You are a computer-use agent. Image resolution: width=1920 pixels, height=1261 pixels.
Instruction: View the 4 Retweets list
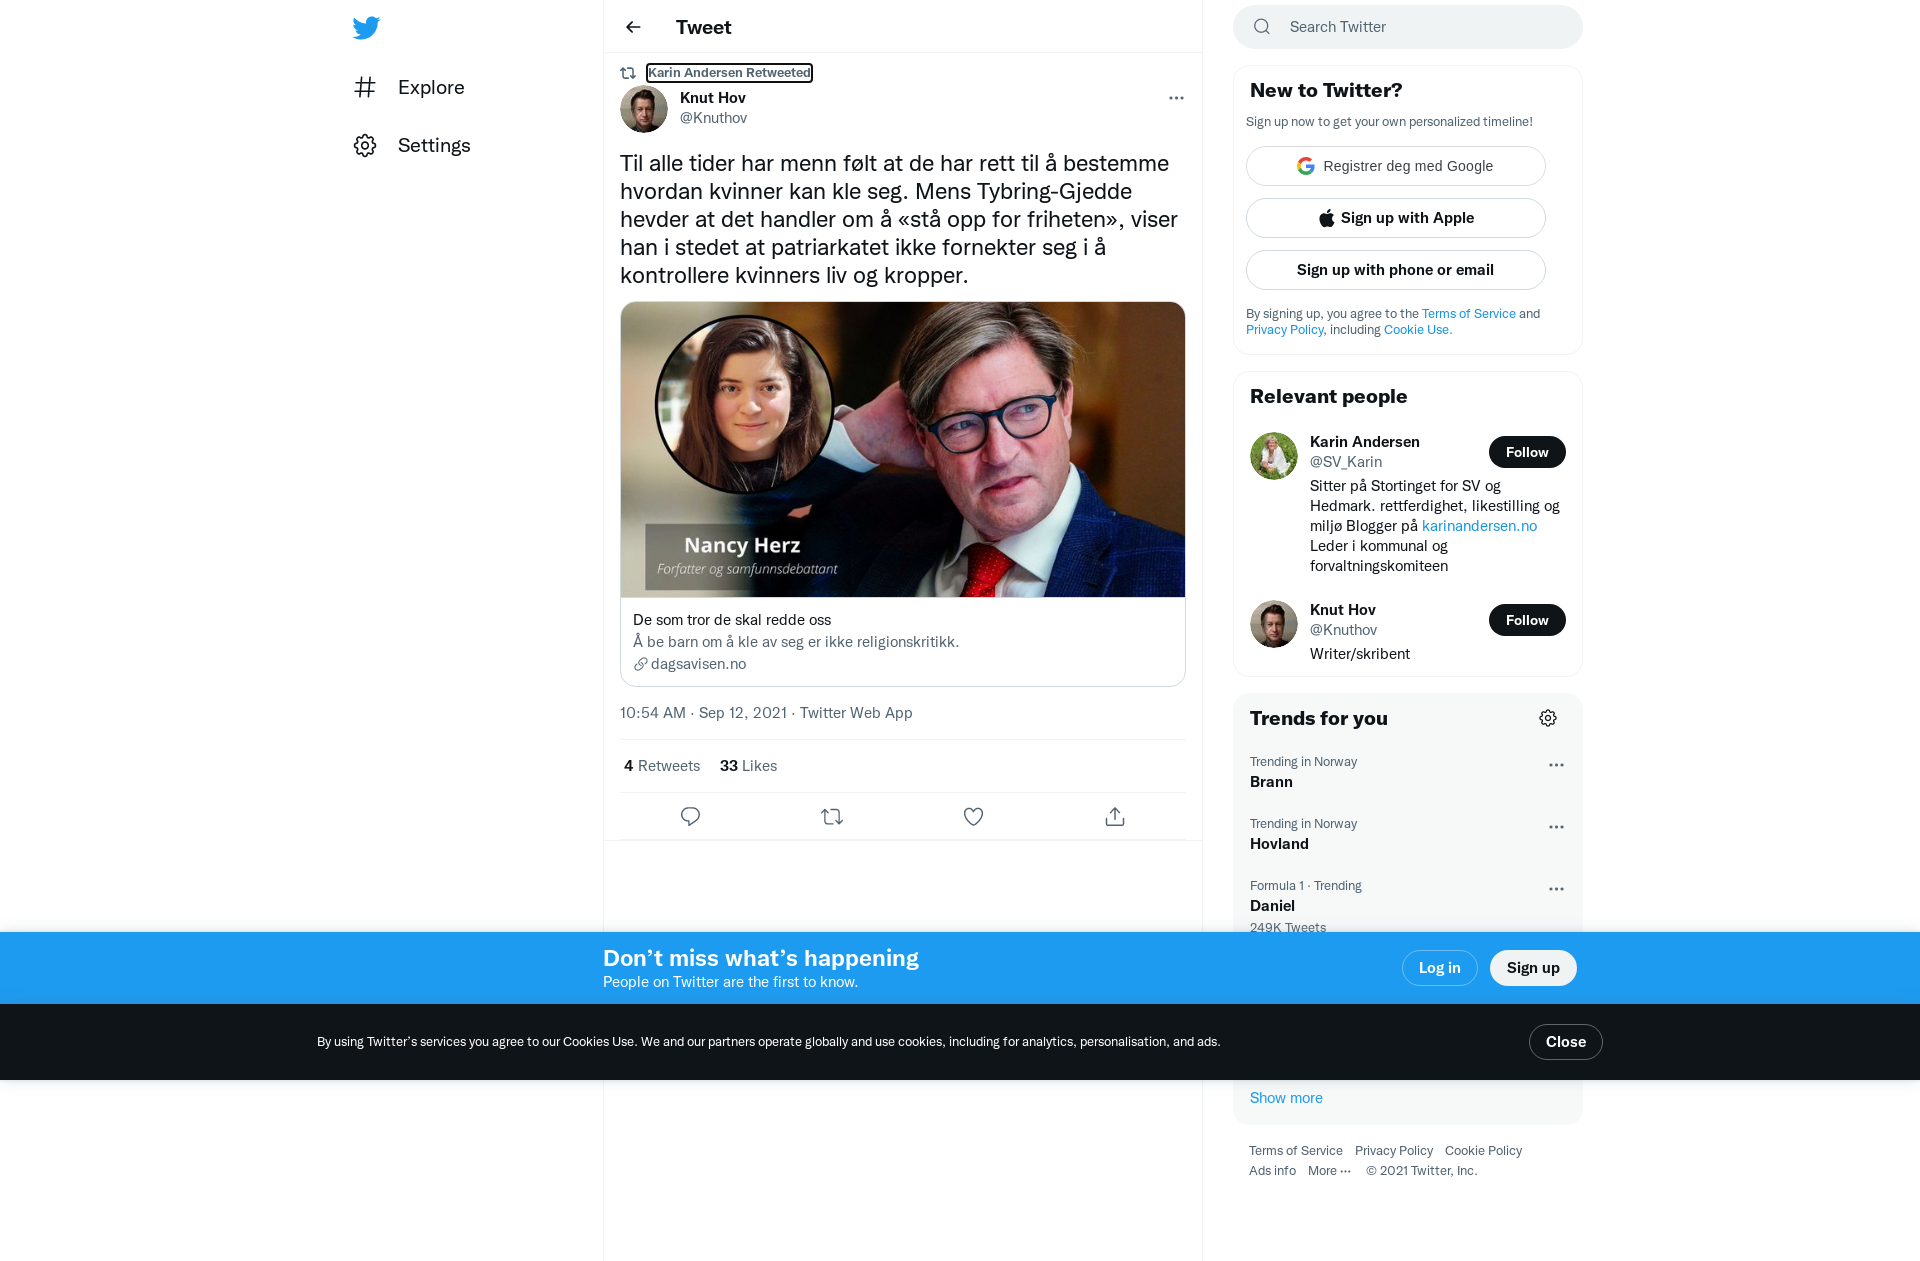point(662,766)
